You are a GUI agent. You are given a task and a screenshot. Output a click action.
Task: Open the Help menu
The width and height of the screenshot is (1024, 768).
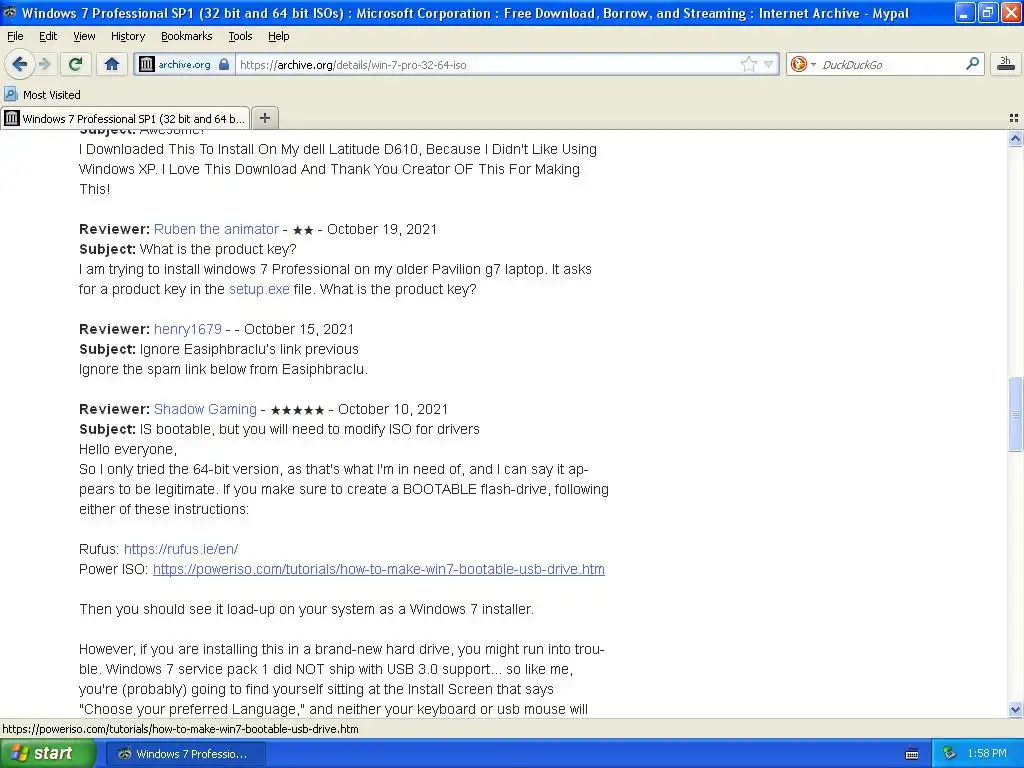(x=279, y=36)
